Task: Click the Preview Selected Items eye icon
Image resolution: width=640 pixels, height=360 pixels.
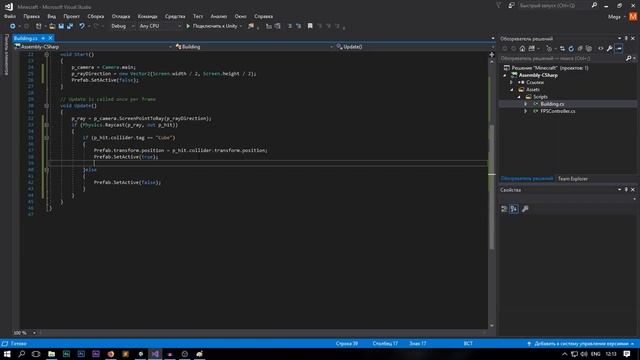Action: click(x=600, y=49)
